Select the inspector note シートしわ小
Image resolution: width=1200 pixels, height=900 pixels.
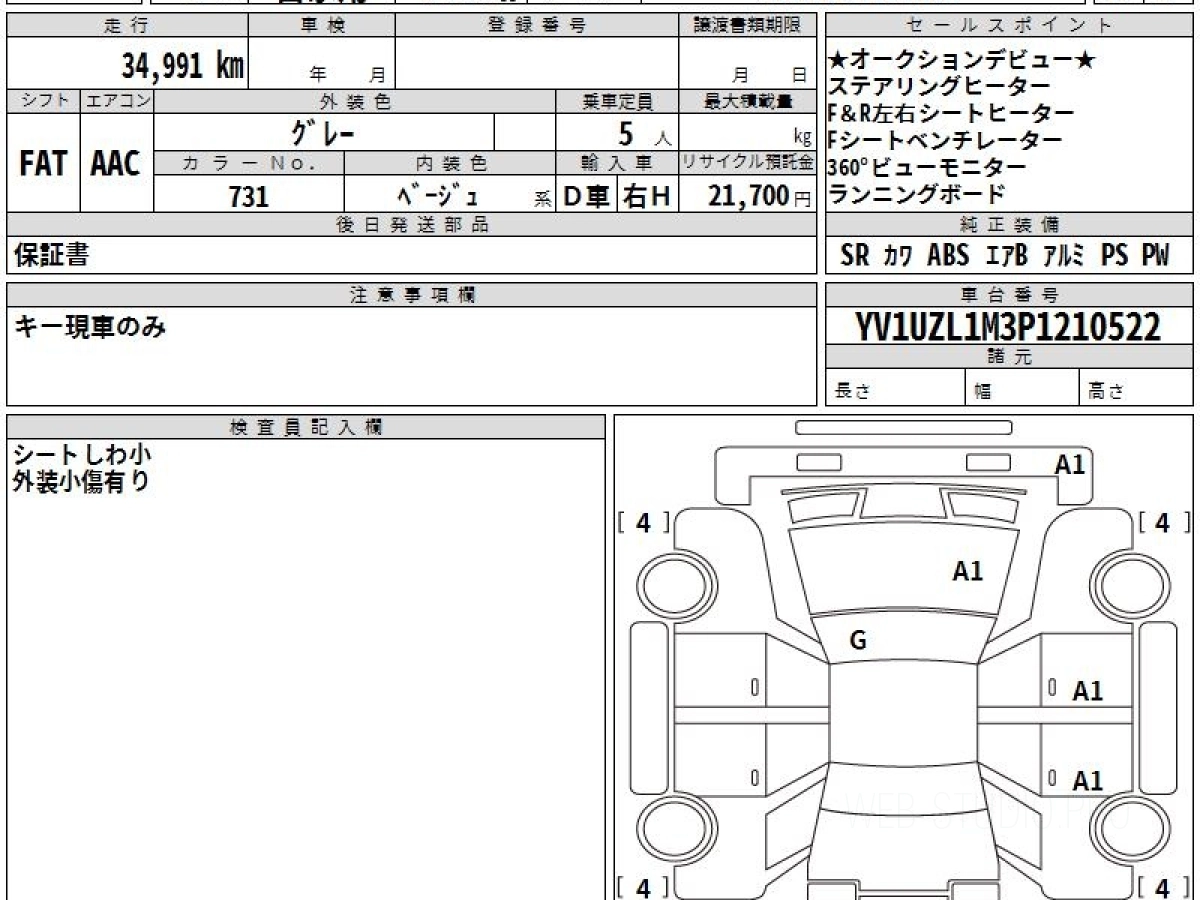tap(82, 455)
